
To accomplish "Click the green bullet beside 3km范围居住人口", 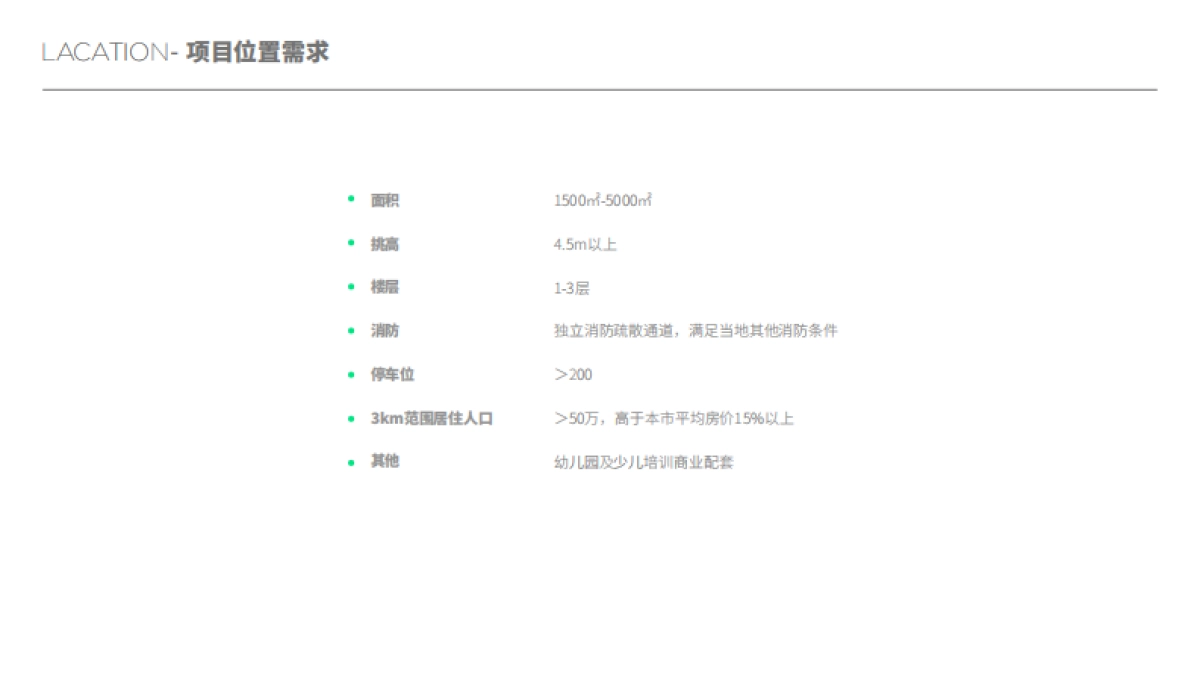I will point(350,417).
